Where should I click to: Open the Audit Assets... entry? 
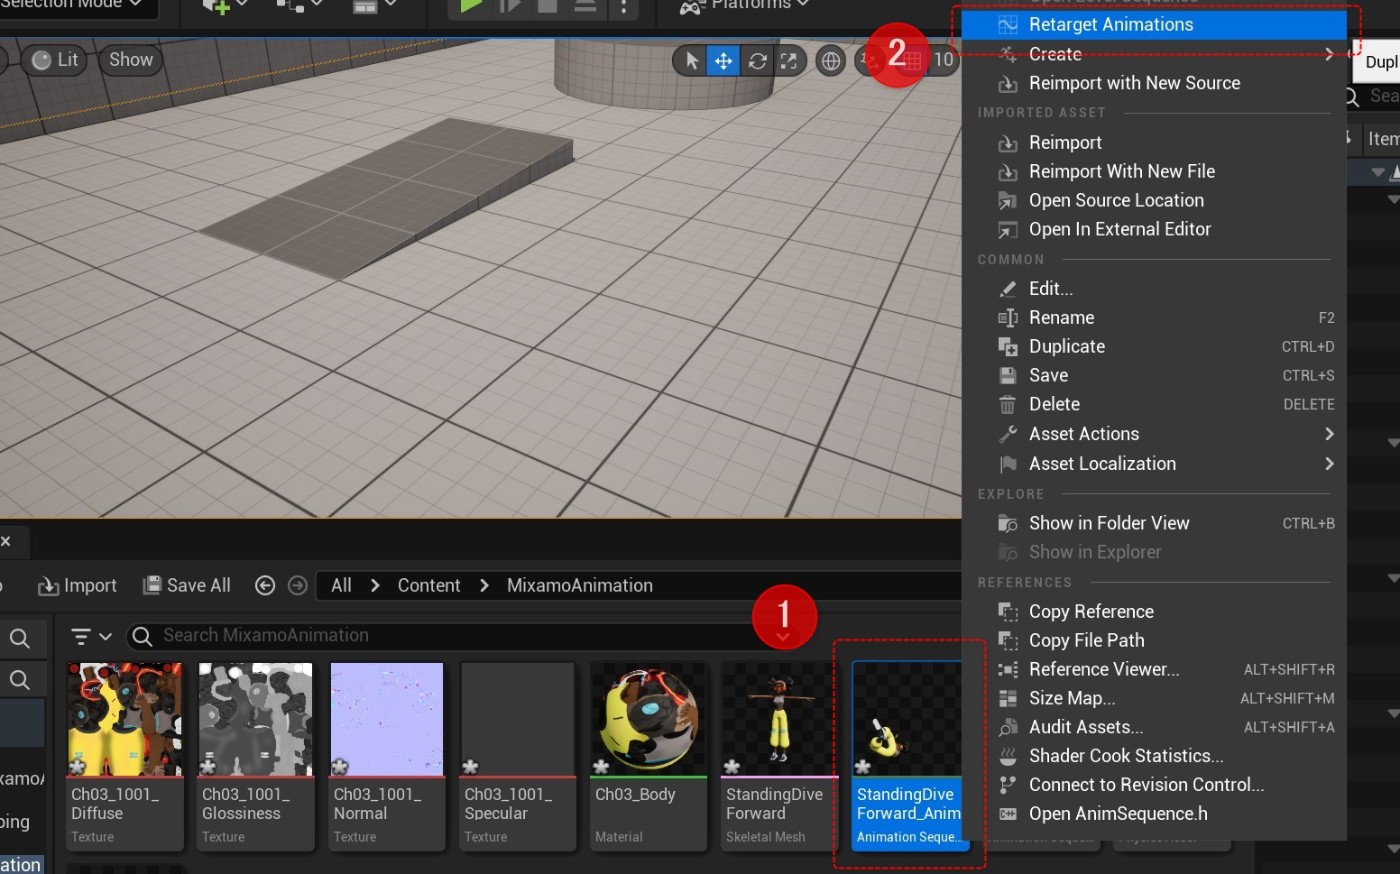pos(1154,727)
